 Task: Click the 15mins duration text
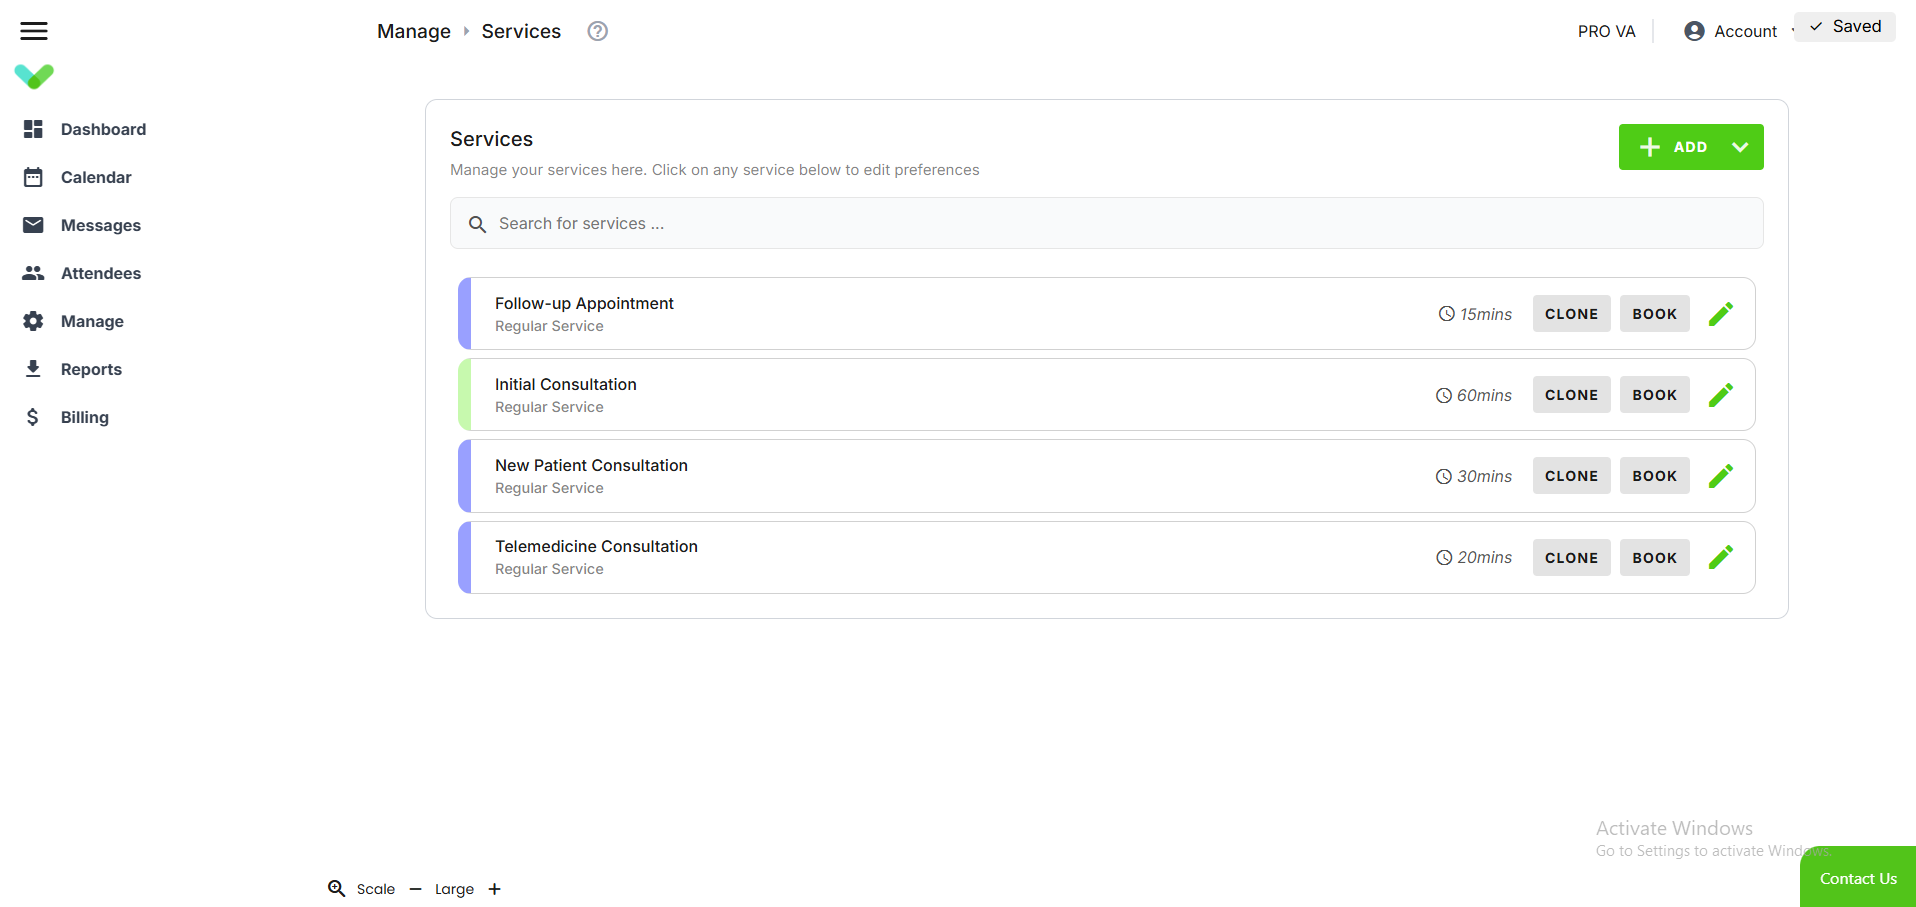click(x=1486, y=314)
